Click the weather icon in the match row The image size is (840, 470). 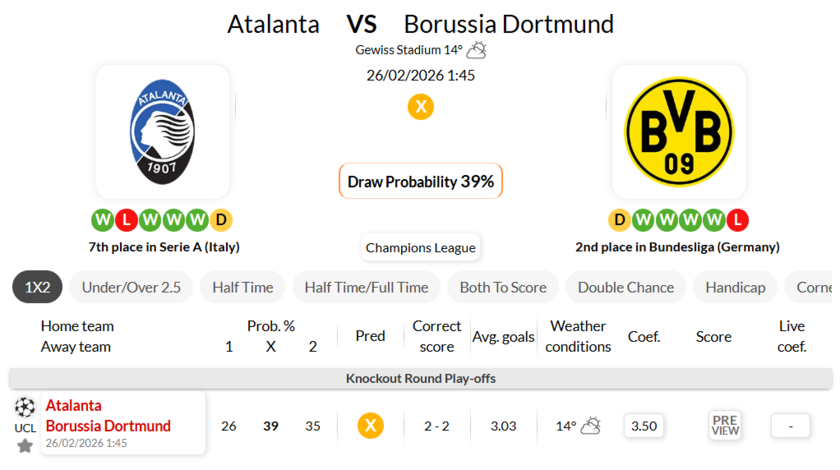(x=591, y=426)
